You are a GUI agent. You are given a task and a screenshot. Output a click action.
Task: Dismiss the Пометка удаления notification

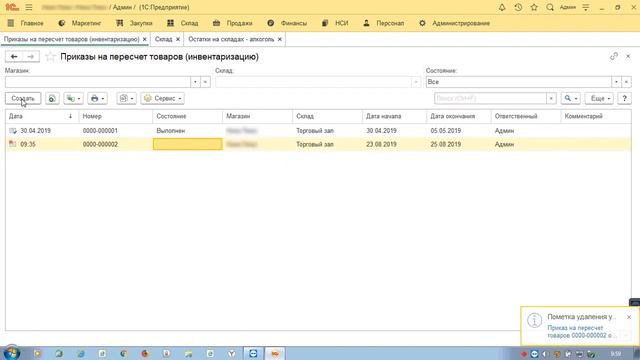pyautogui.click(x=629, y=317)
